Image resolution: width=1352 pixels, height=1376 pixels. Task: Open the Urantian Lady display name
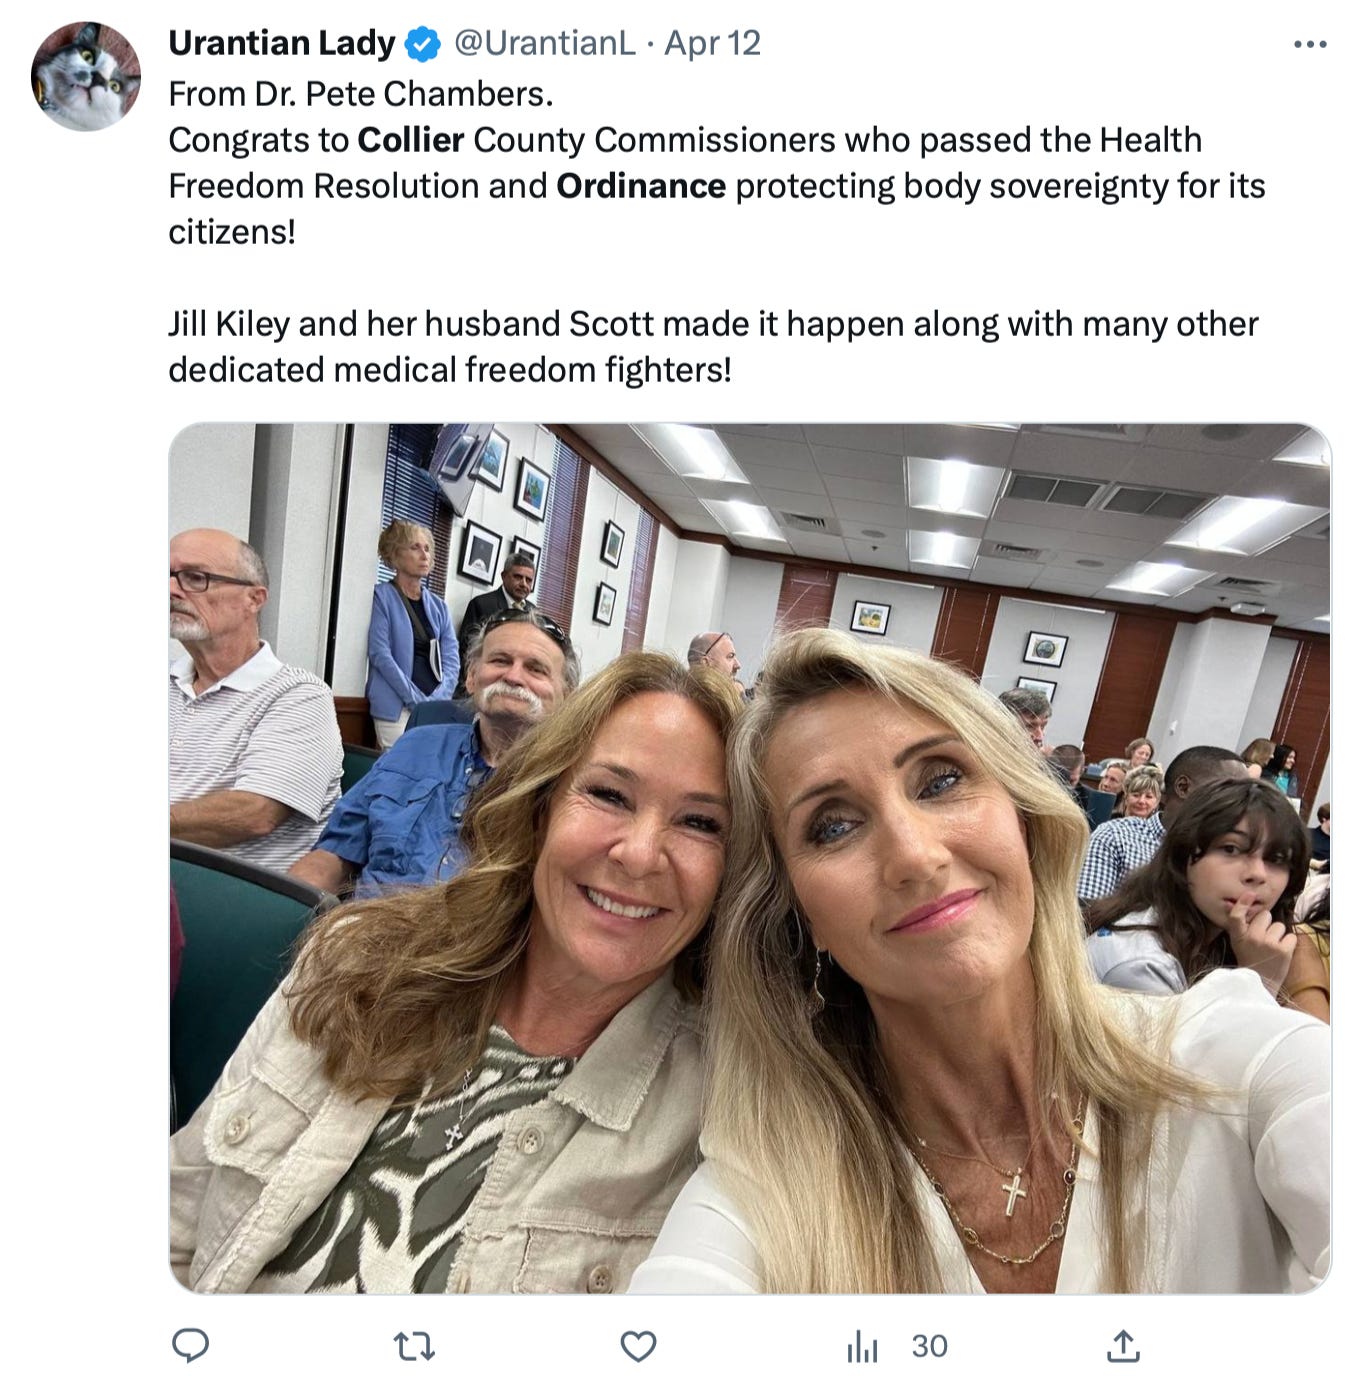point(281,43)
